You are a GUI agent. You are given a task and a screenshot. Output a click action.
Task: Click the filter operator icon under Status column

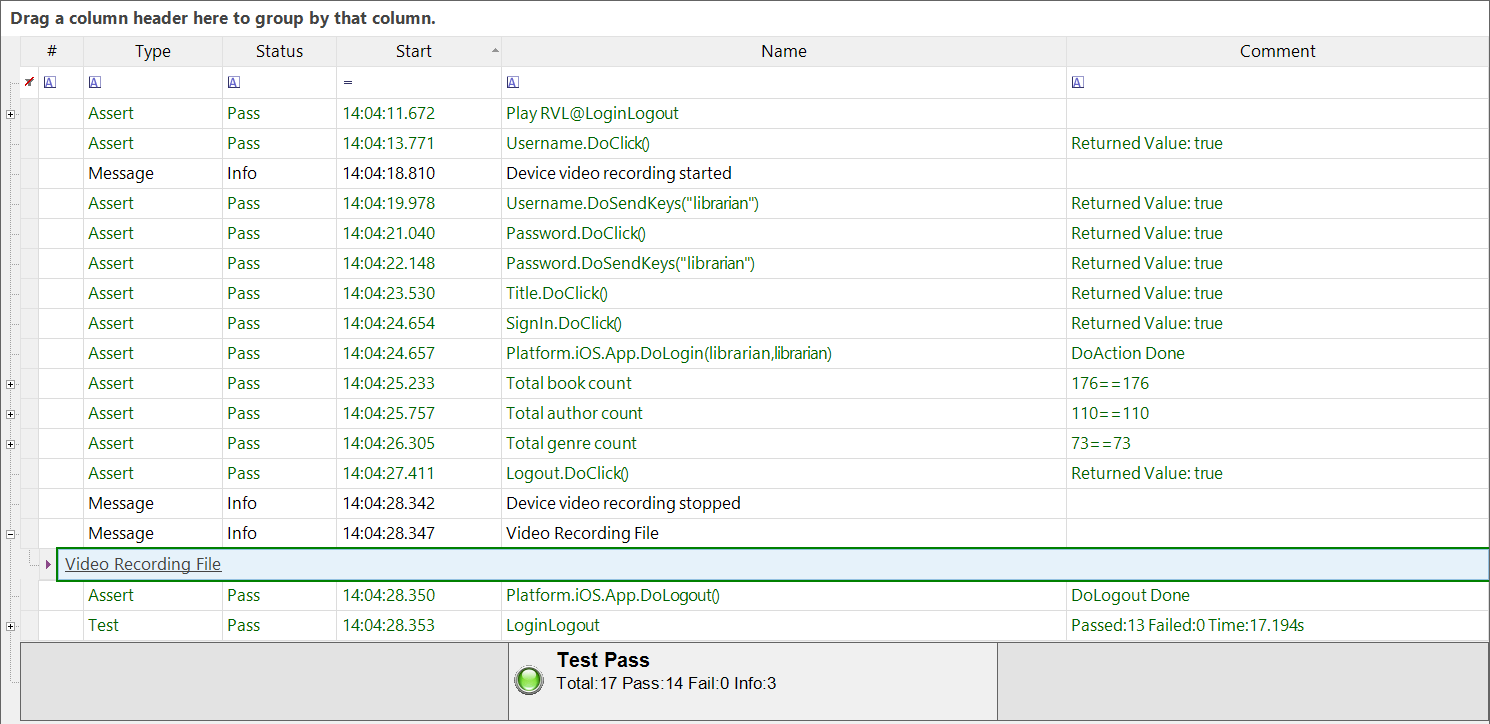point(234,82)
